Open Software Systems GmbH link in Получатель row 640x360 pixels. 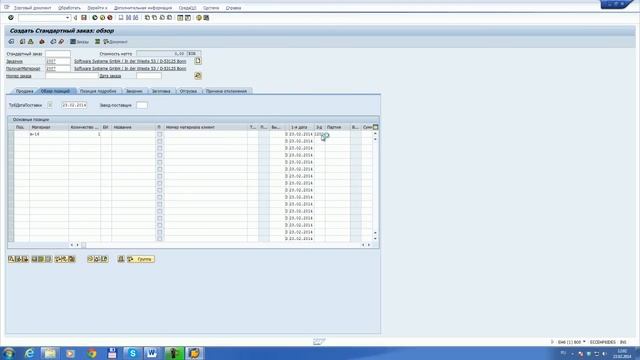tap(130, 69)
